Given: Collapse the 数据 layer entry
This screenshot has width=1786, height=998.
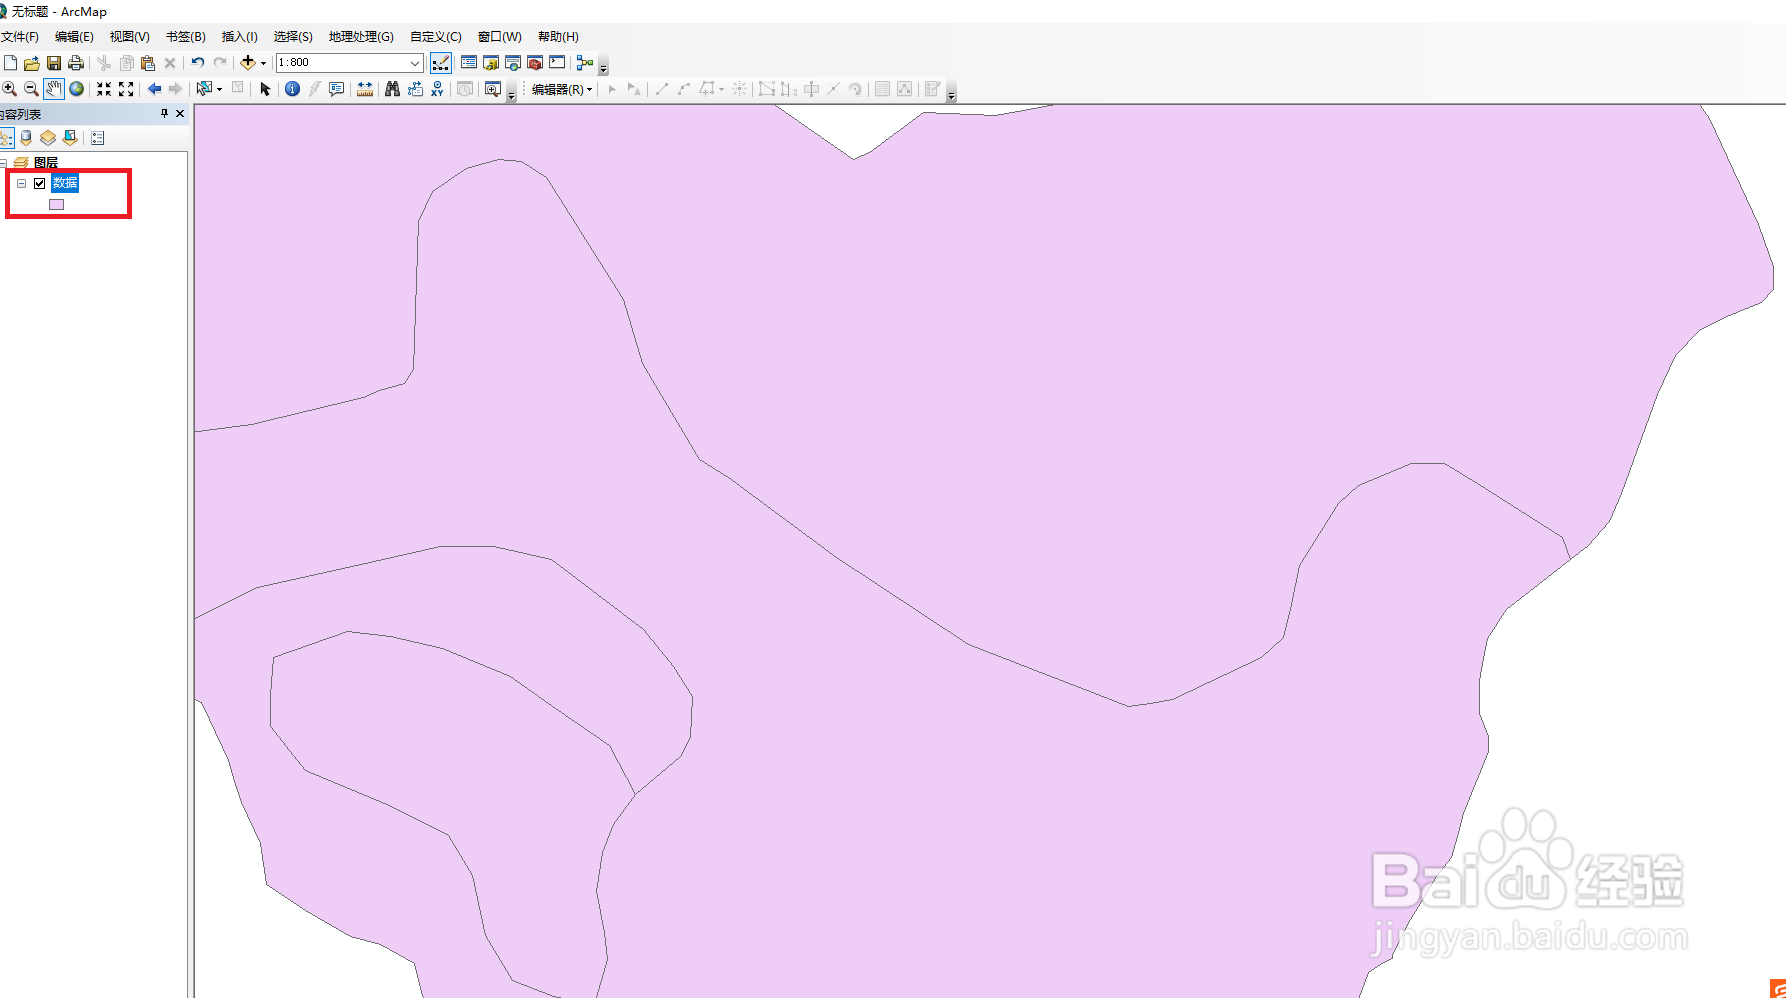Looking at the screenshot, I should point(21,184).
